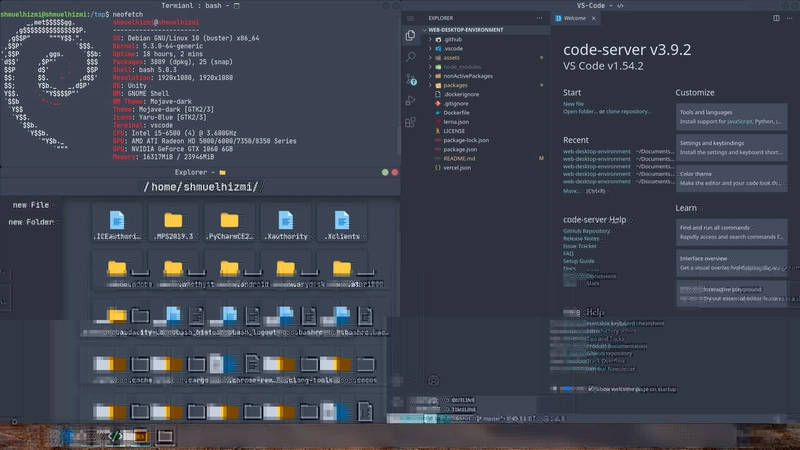
Task: Click the More... link under Recent
Action: click(571, 191)
